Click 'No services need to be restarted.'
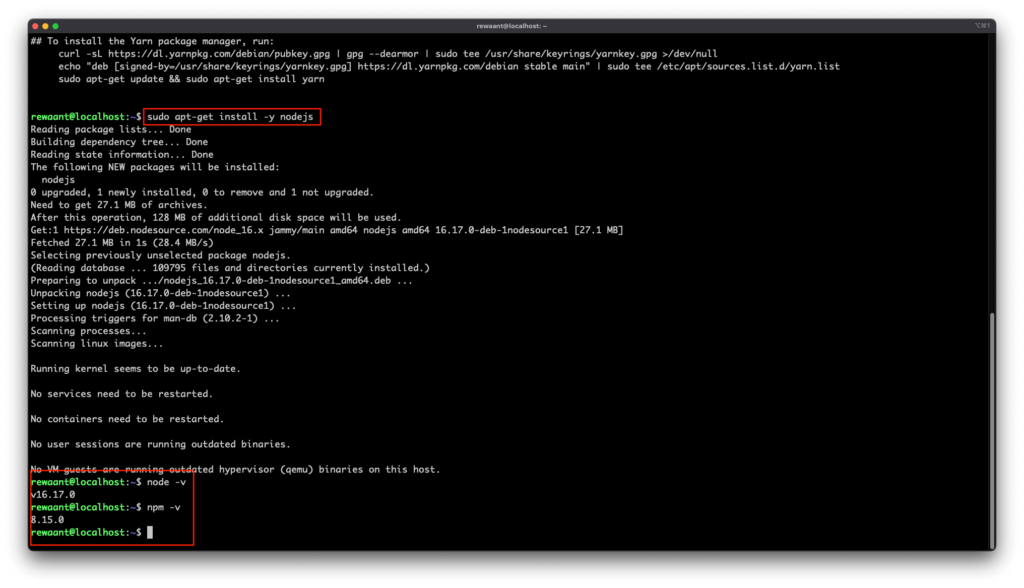 click(x=121, y=394)
